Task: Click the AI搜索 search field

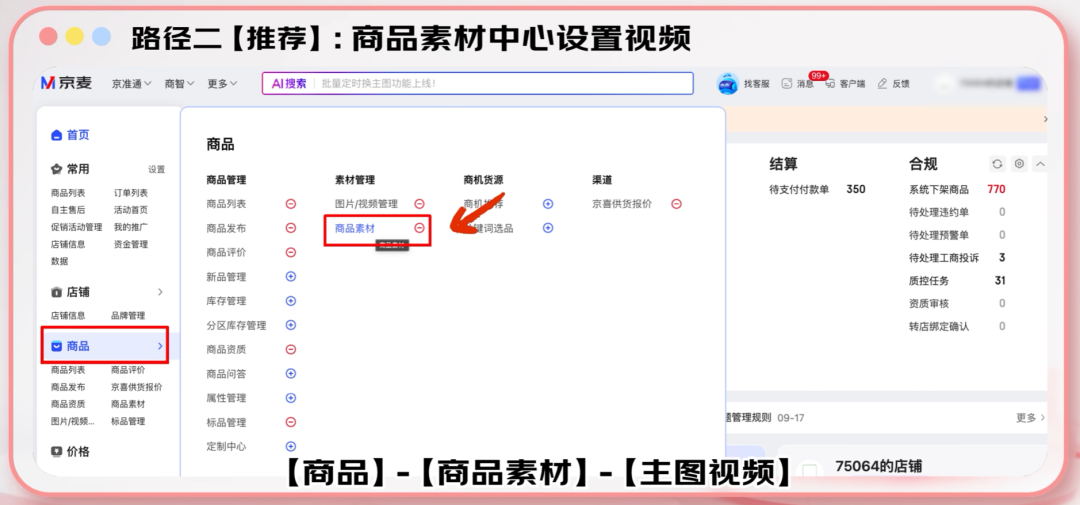Action: pyautogui.click(x=477, y=83)
